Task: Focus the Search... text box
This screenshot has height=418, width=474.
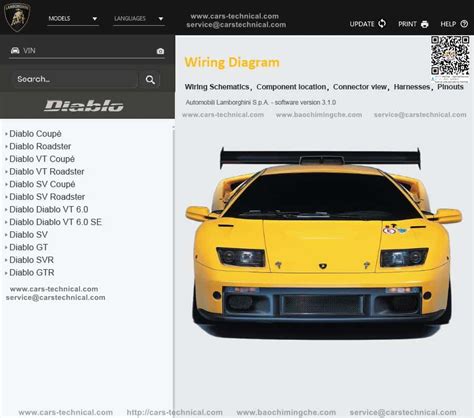Action: click(74, 79)
